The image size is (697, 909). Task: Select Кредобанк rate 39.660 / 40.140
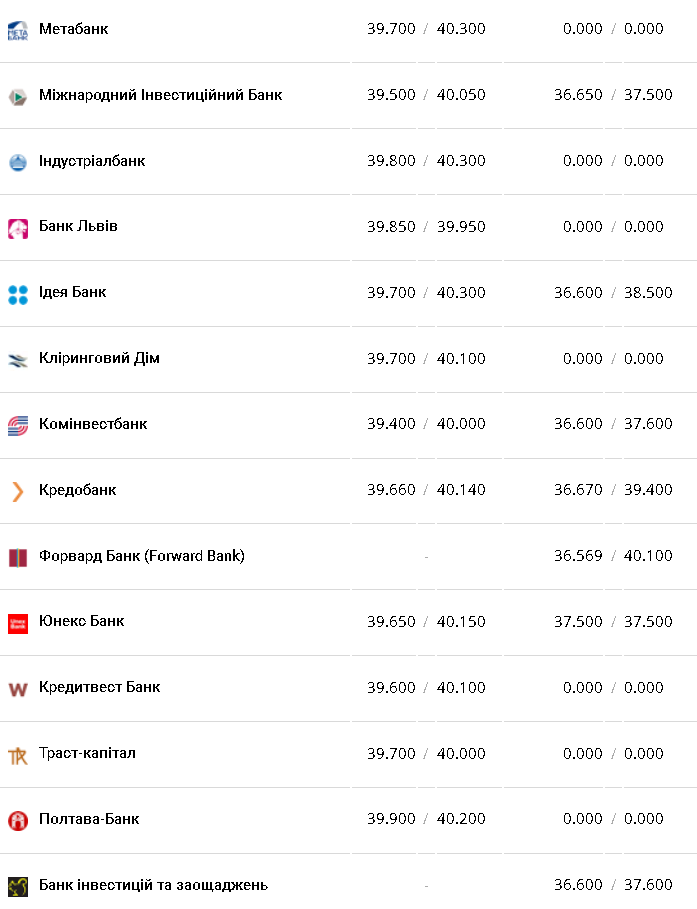426,490
